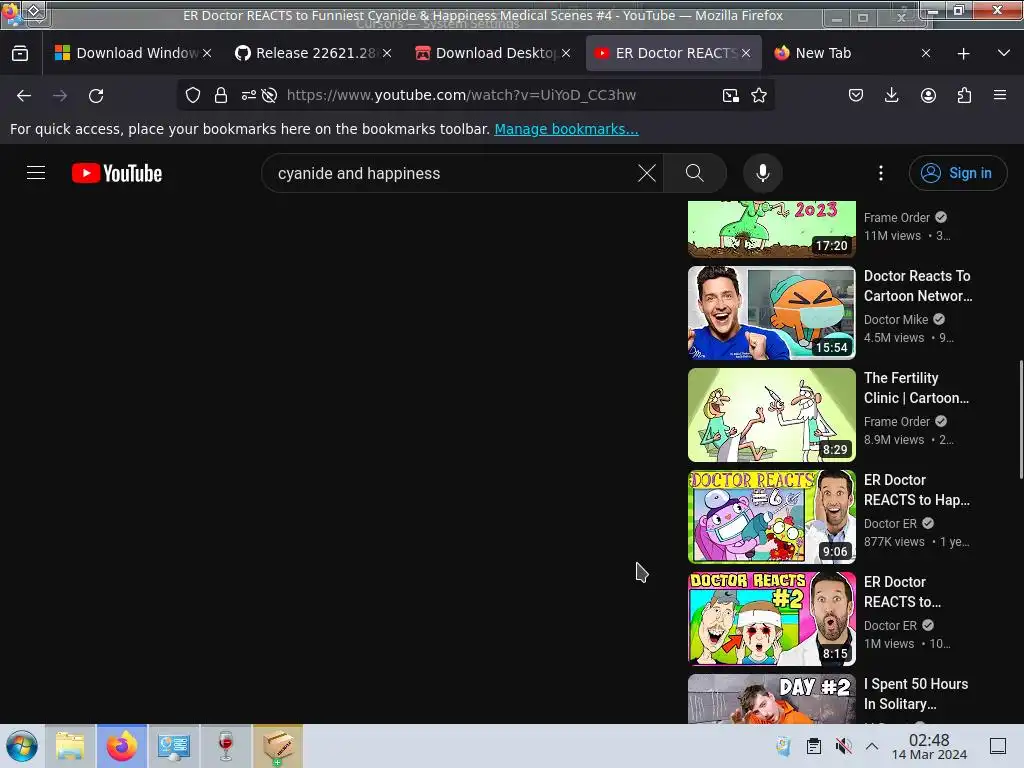The height and width of the screenshot is (768, 1024).
Task: Click the page vertical scrollbar
Action: 1020,419
